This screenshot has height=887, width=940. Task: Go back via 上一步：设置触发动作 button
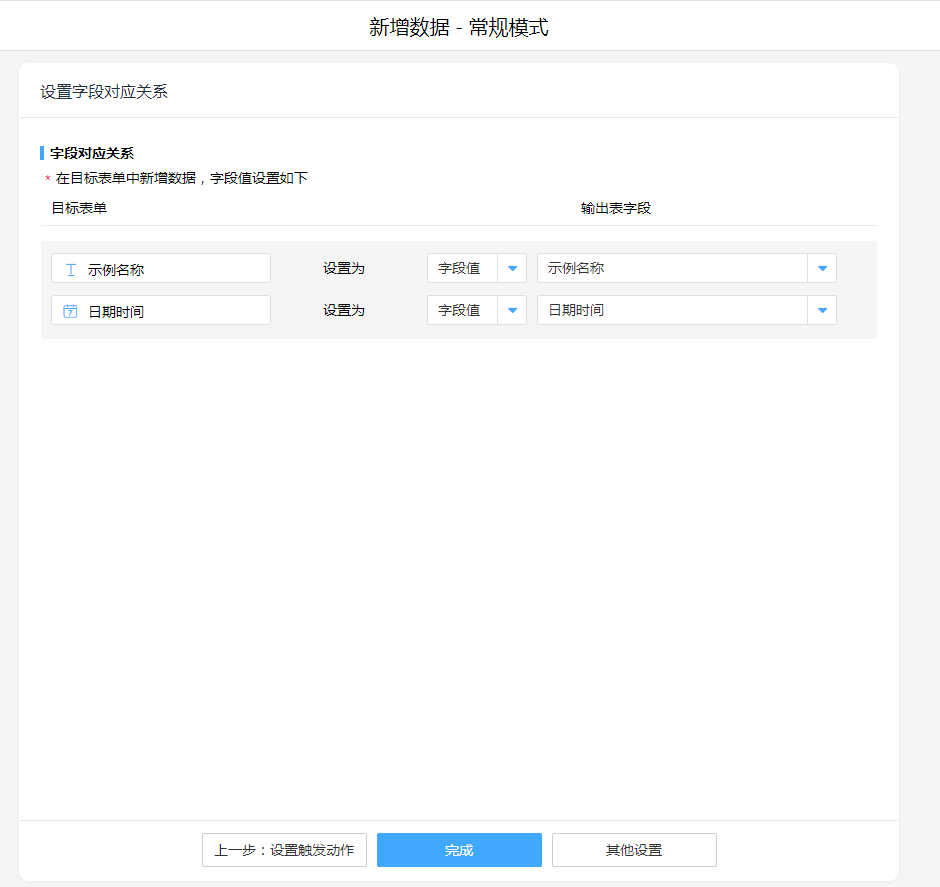pos(284,850)
